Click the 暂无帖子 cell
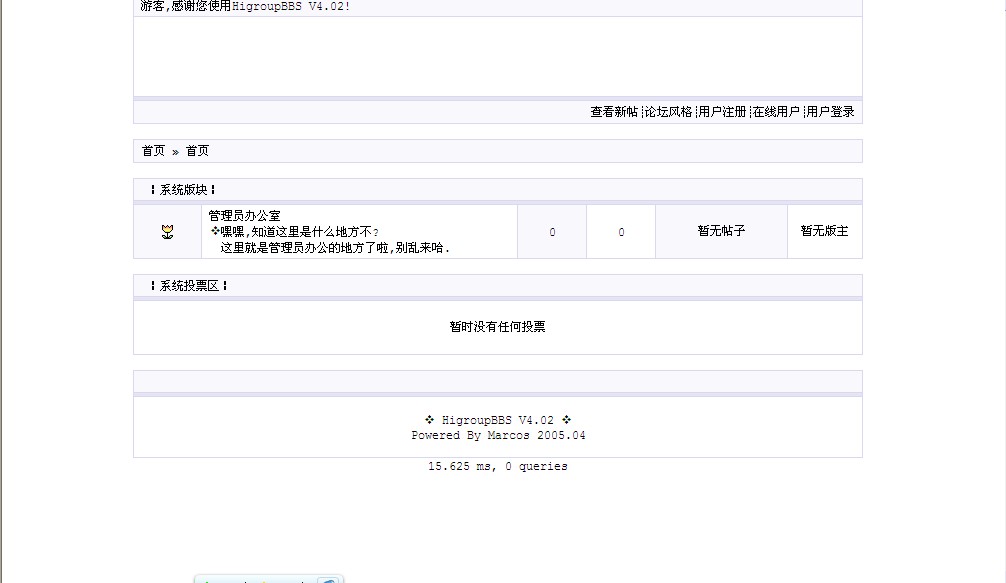1006x583 pixels. click(x=721, y=231)
